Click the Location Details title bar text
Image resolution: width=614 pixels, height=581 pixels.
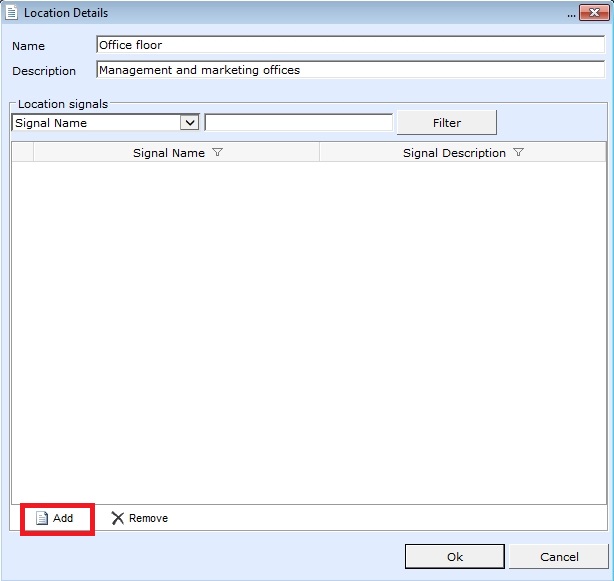66,13
